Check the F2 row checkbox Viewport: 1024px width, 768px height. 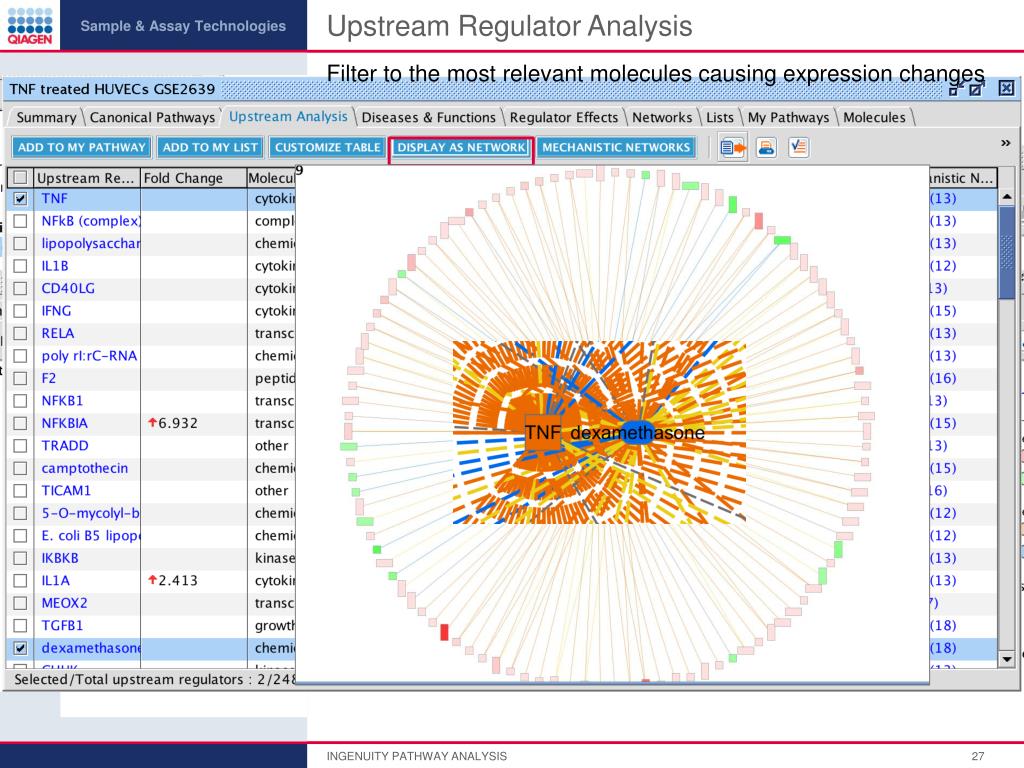click(20, 378)
